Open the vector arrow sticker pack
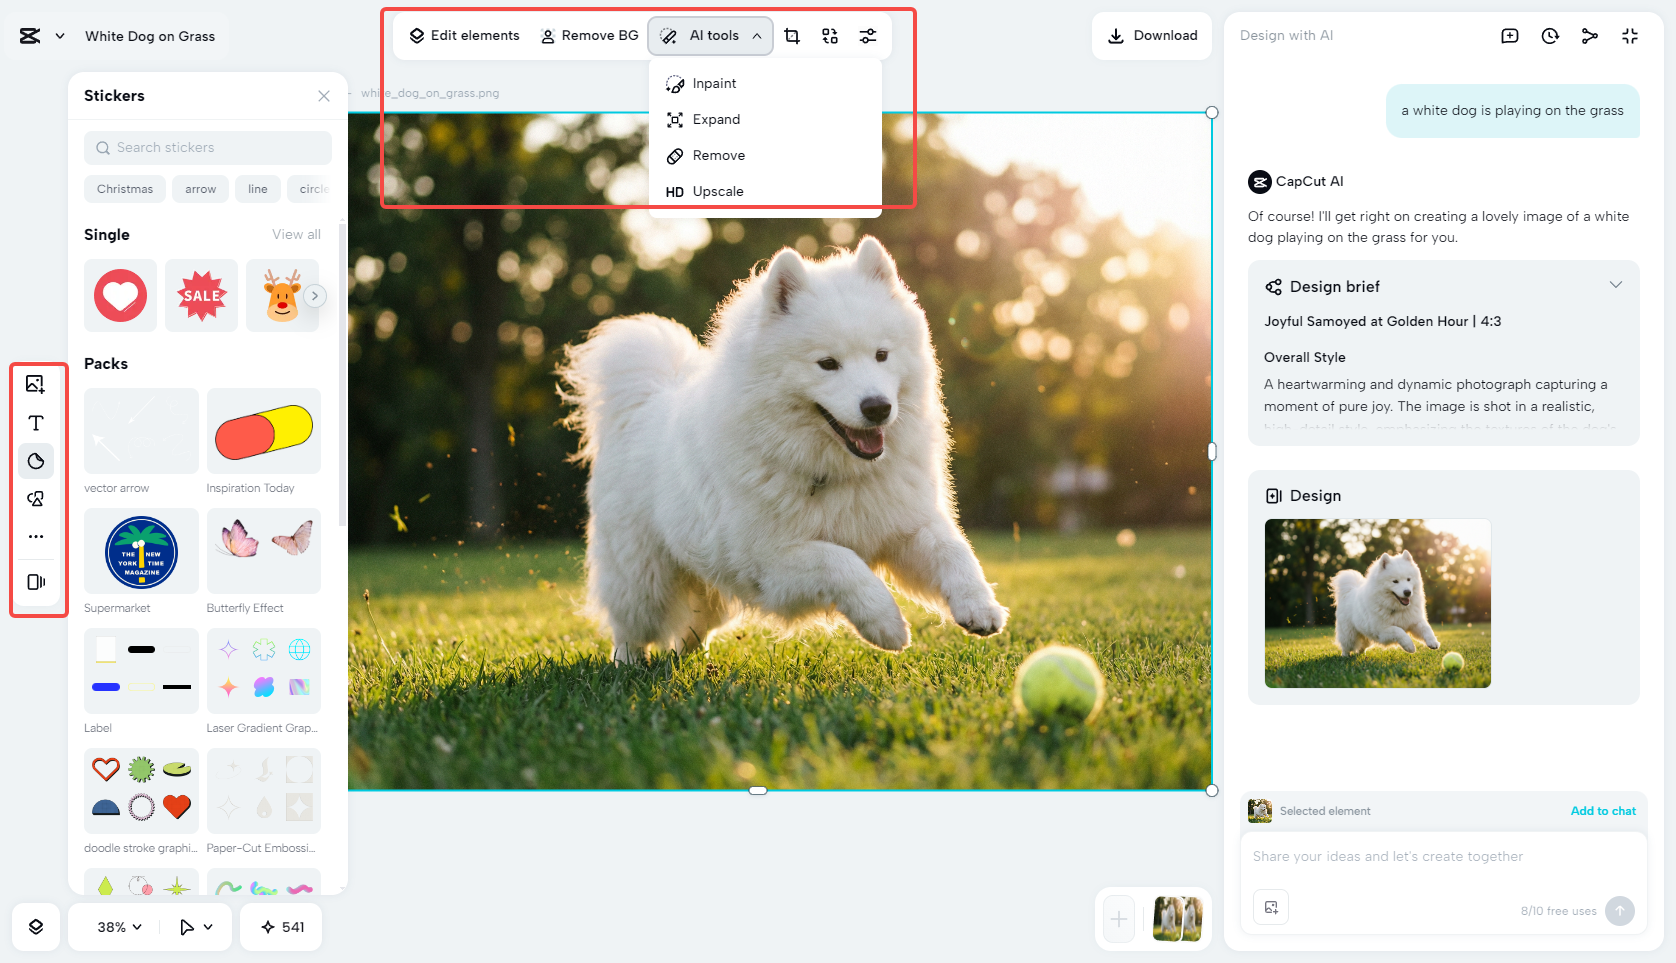Viewport: 1676px width, 963px height. click(141, 431)
